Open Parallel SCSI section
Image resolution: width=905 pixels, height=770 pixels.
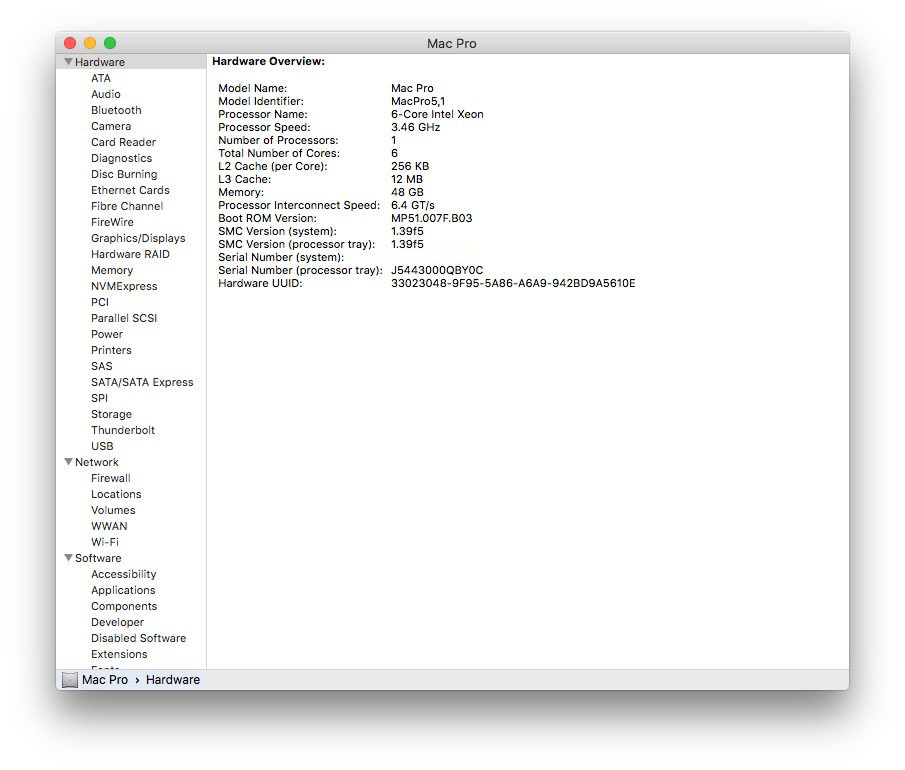coord(124,318)
